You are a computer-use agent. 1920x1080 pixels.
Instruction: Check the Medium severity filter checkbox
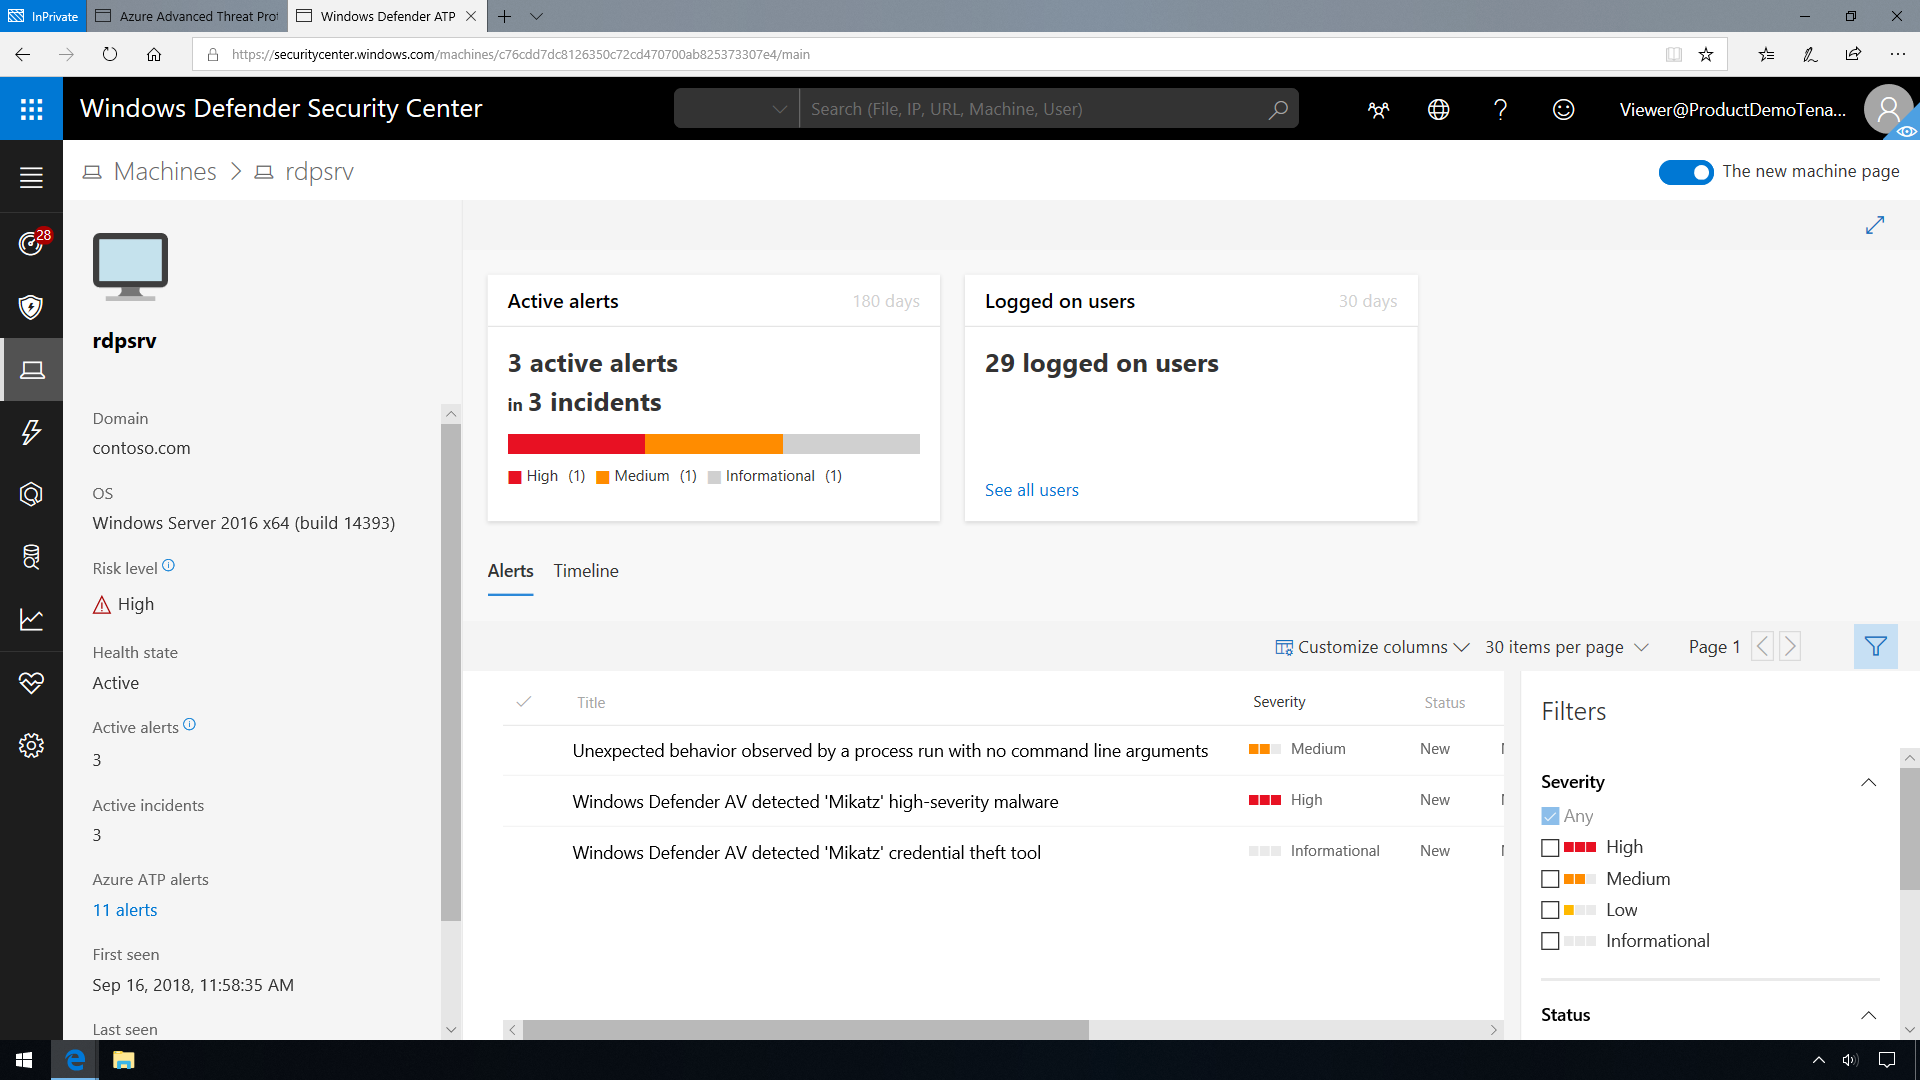[1549, 878]
